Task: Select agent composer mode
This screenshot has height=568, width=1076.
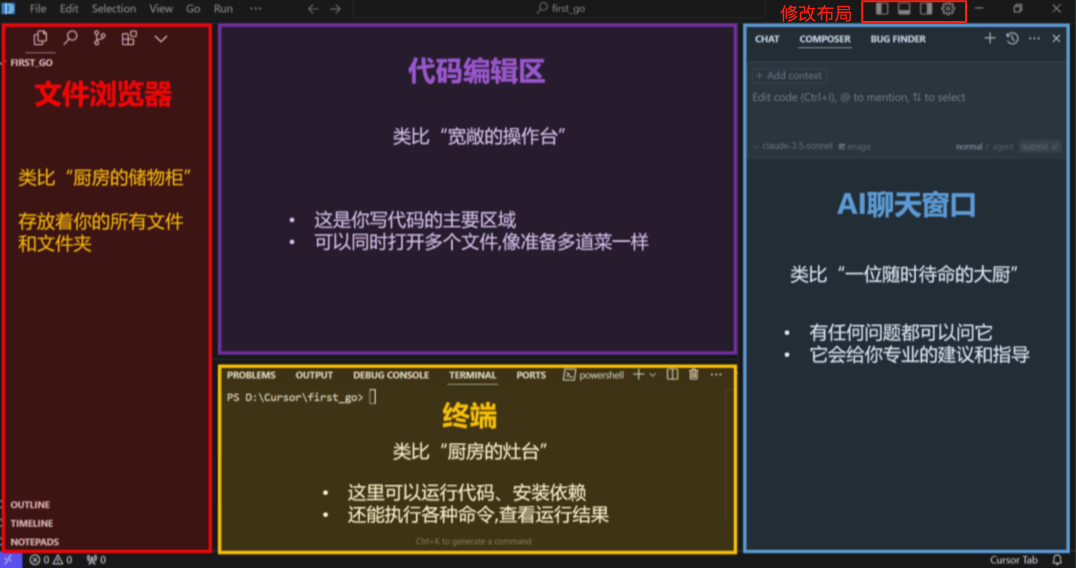Action: [1003, 147]
